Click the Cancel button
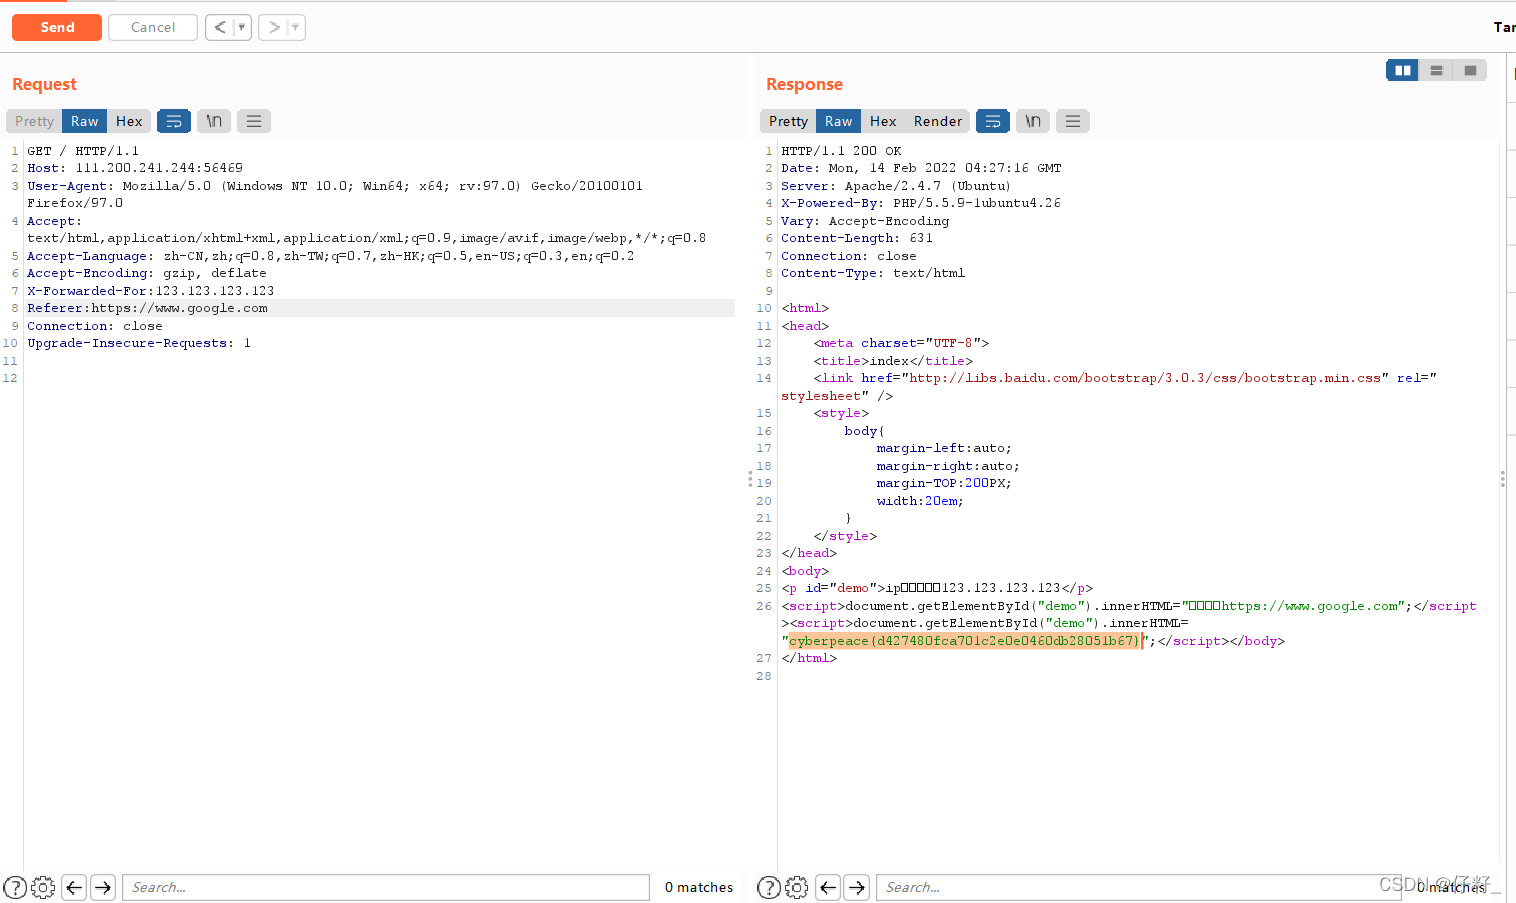Image resolution: width=1516 pixels, height=903 pixels. click(x=153, y=27)
